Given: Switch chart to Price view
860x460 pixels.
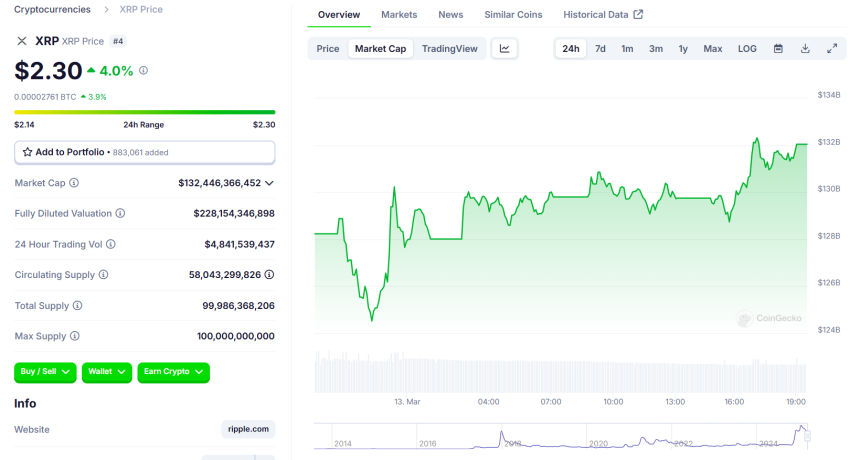Looking at the screenshot, I should coord(328,48).
